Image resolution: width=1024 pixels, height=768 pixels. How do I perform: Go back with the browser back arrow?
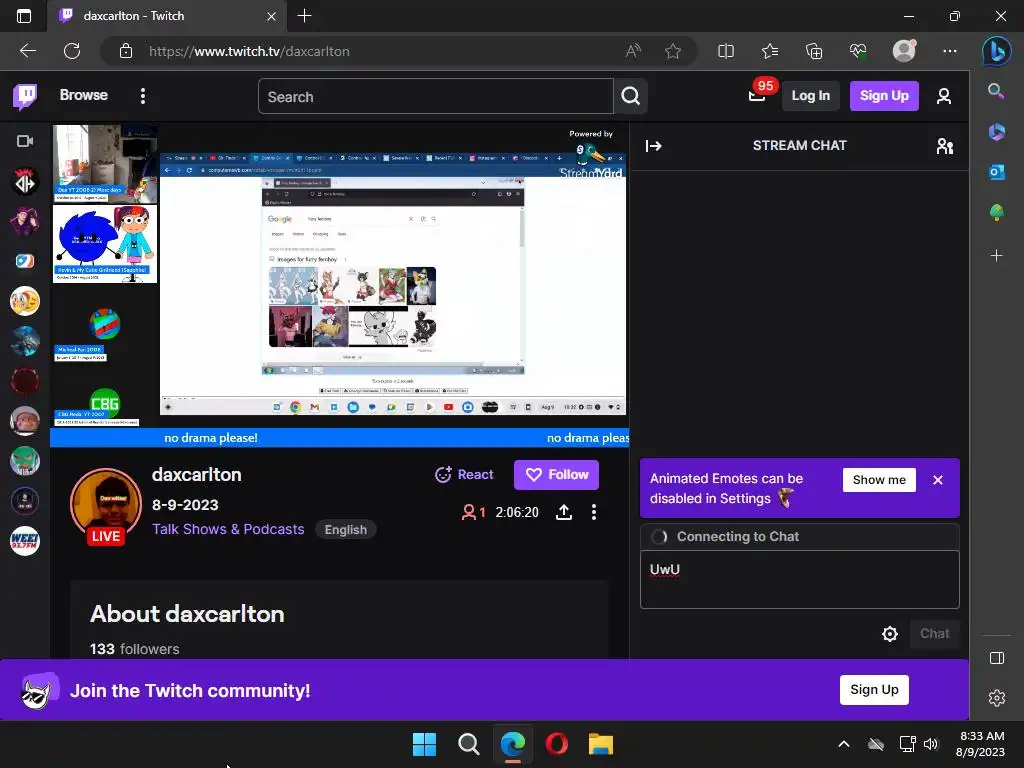tap(28, 51)
